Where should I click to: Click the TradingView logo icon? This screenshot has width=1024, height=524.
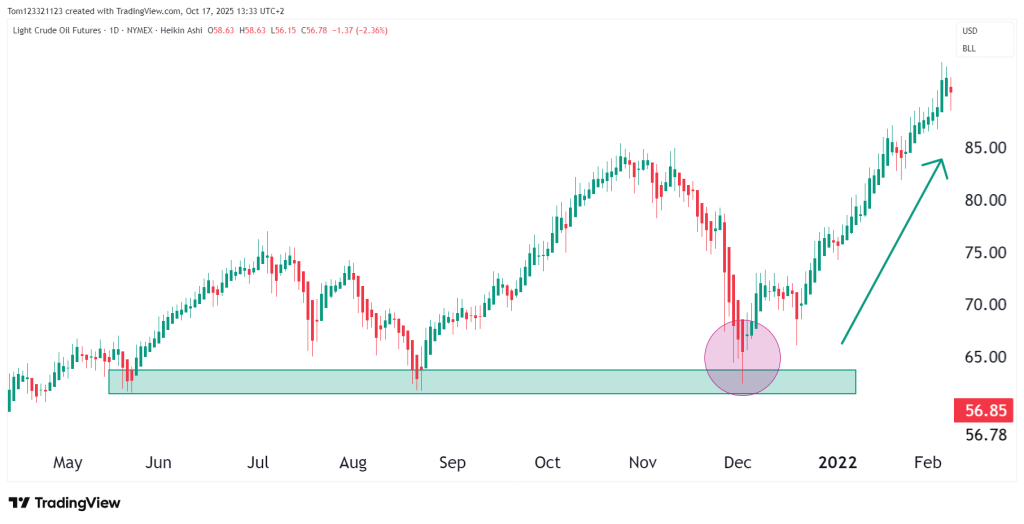[19, 503]
